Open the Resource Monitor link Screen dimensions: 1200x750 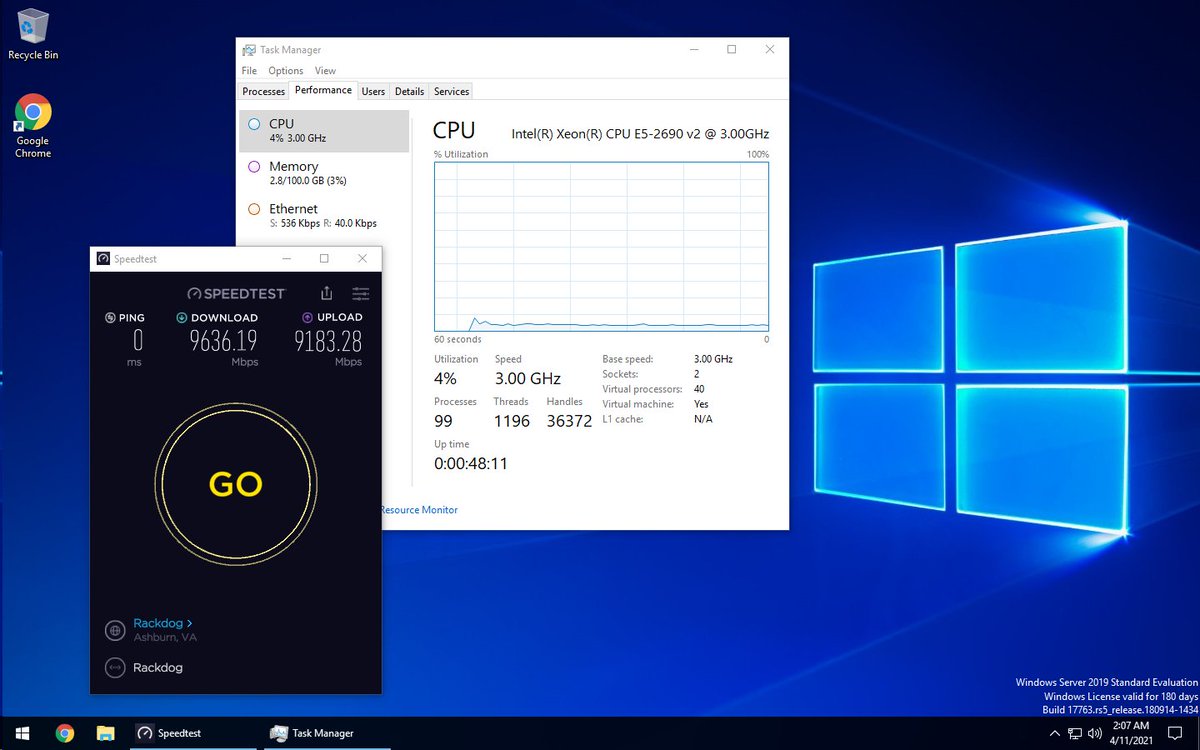pos(419,510)
